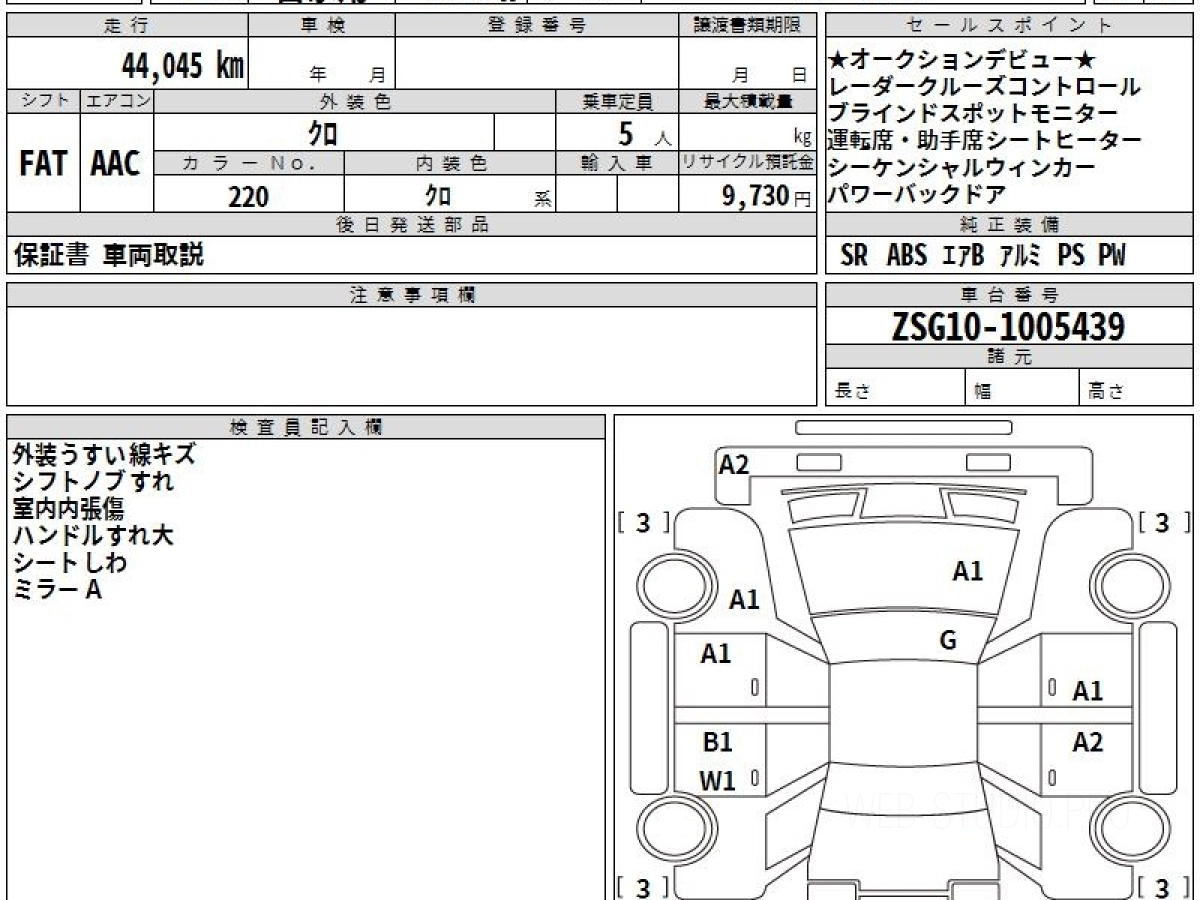Click the A1 mark beside right front door
The image size is (1200, 900).
tap(1088, 691)
